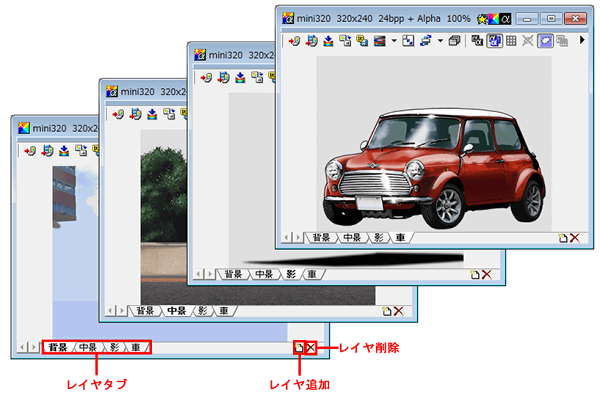Viewport: 600px width, 395px height.
Task: Select the 背景 tab in the front window
Action: pos(321,238)
